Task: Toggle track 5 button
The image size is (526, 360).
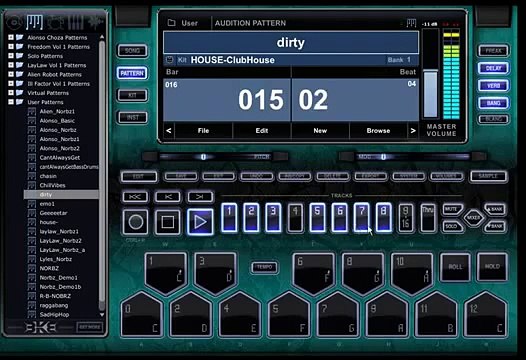Action: coord(317,217)
